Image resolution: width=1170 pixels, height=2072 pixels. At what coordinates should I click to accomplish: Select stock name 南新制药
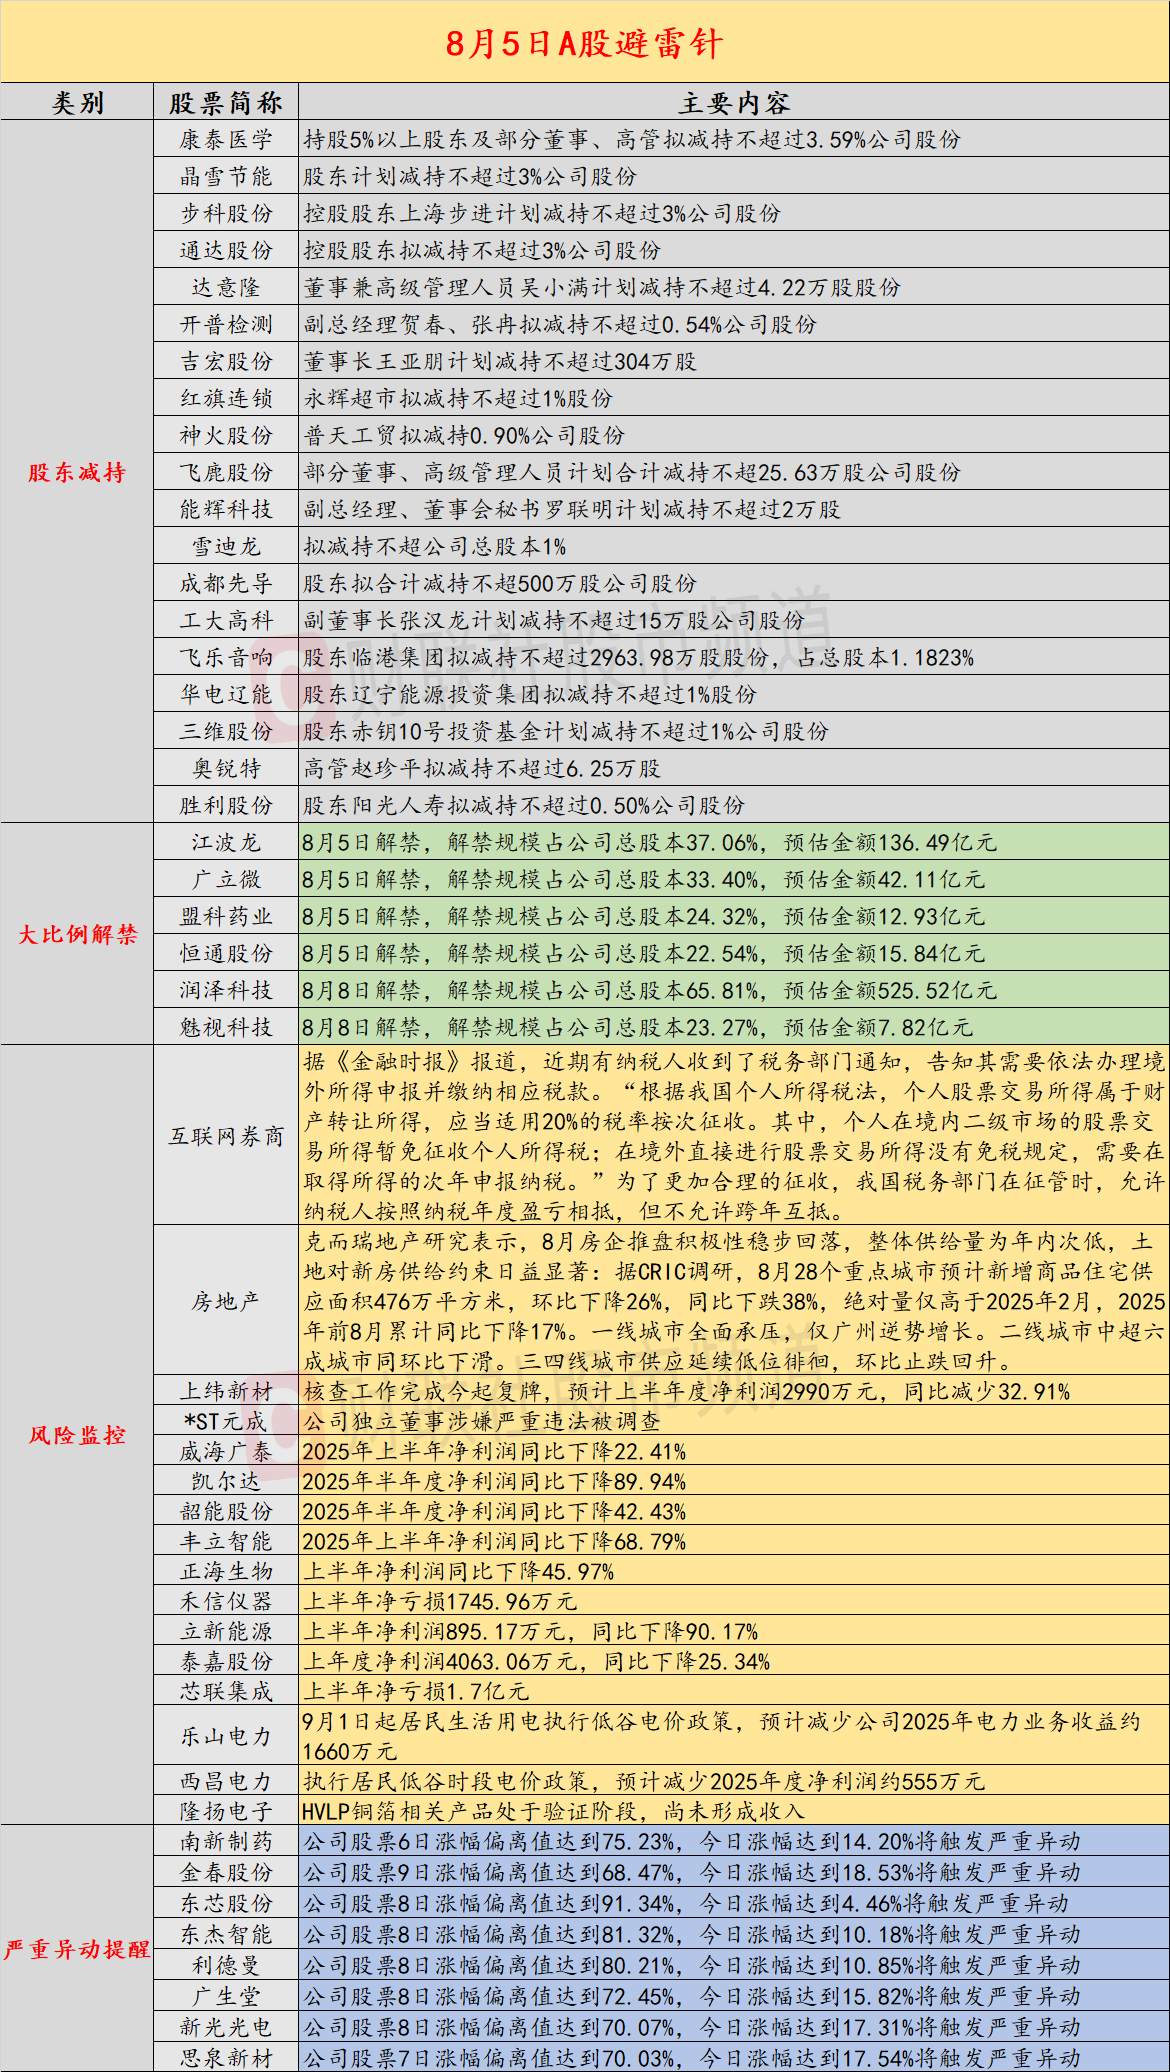226,1841
